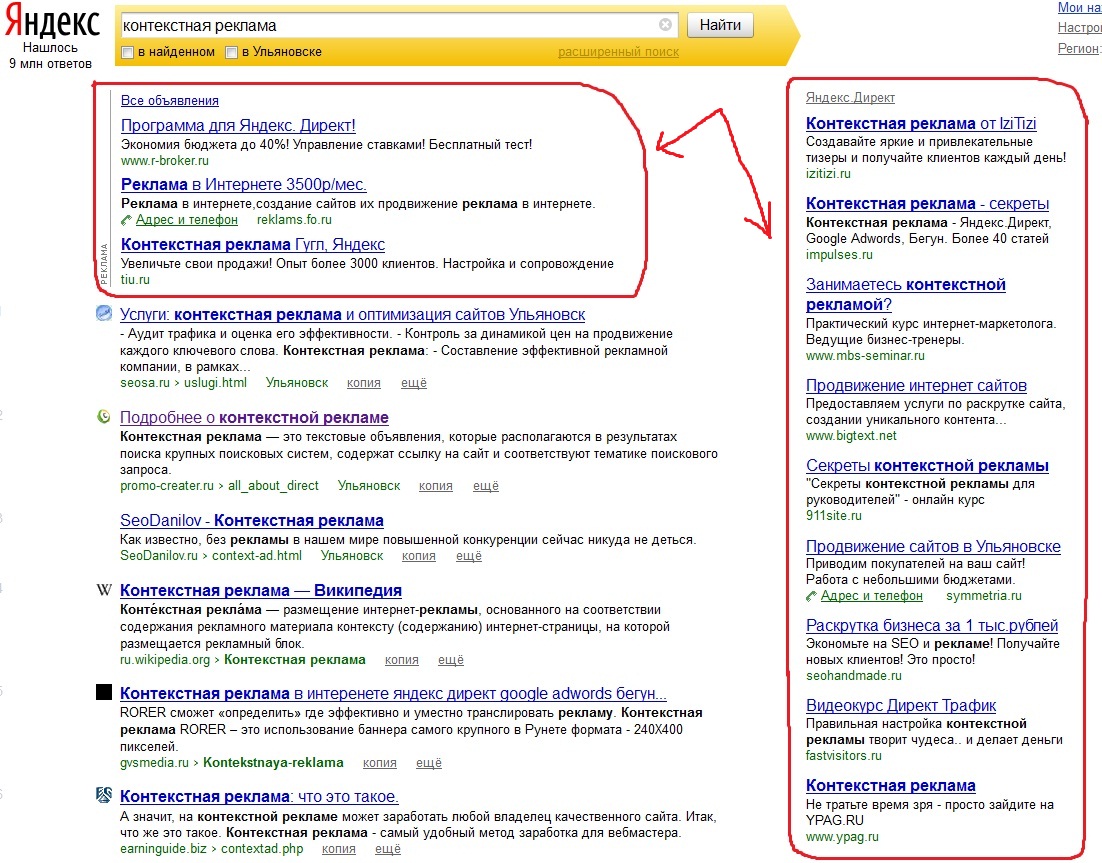Image resolution: width=1102 pixels, height=863 pixels.
Task: Click the izitizi.ru ad URL
Action: 828,174
